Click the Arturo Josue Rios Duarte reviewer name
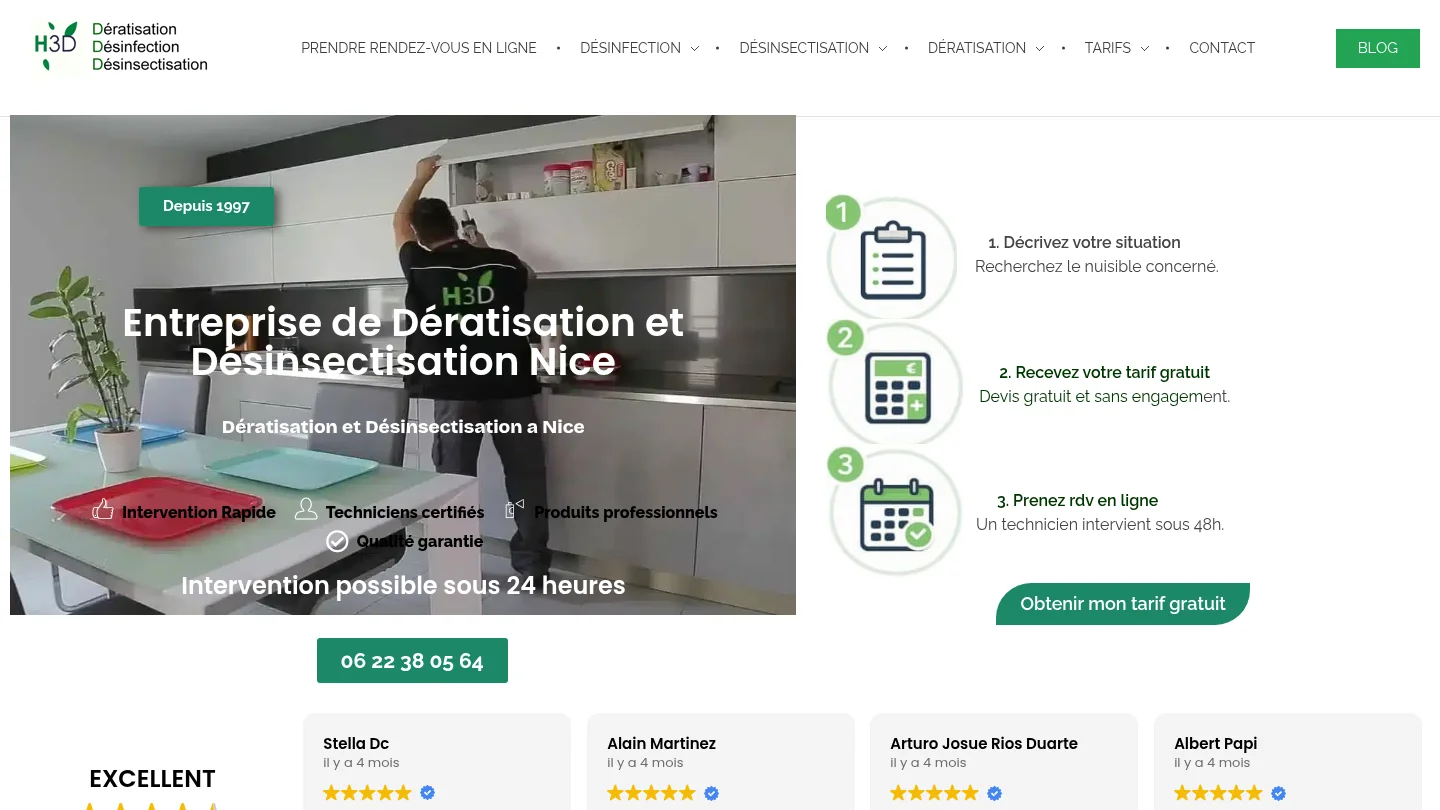 tap(984, 743)
